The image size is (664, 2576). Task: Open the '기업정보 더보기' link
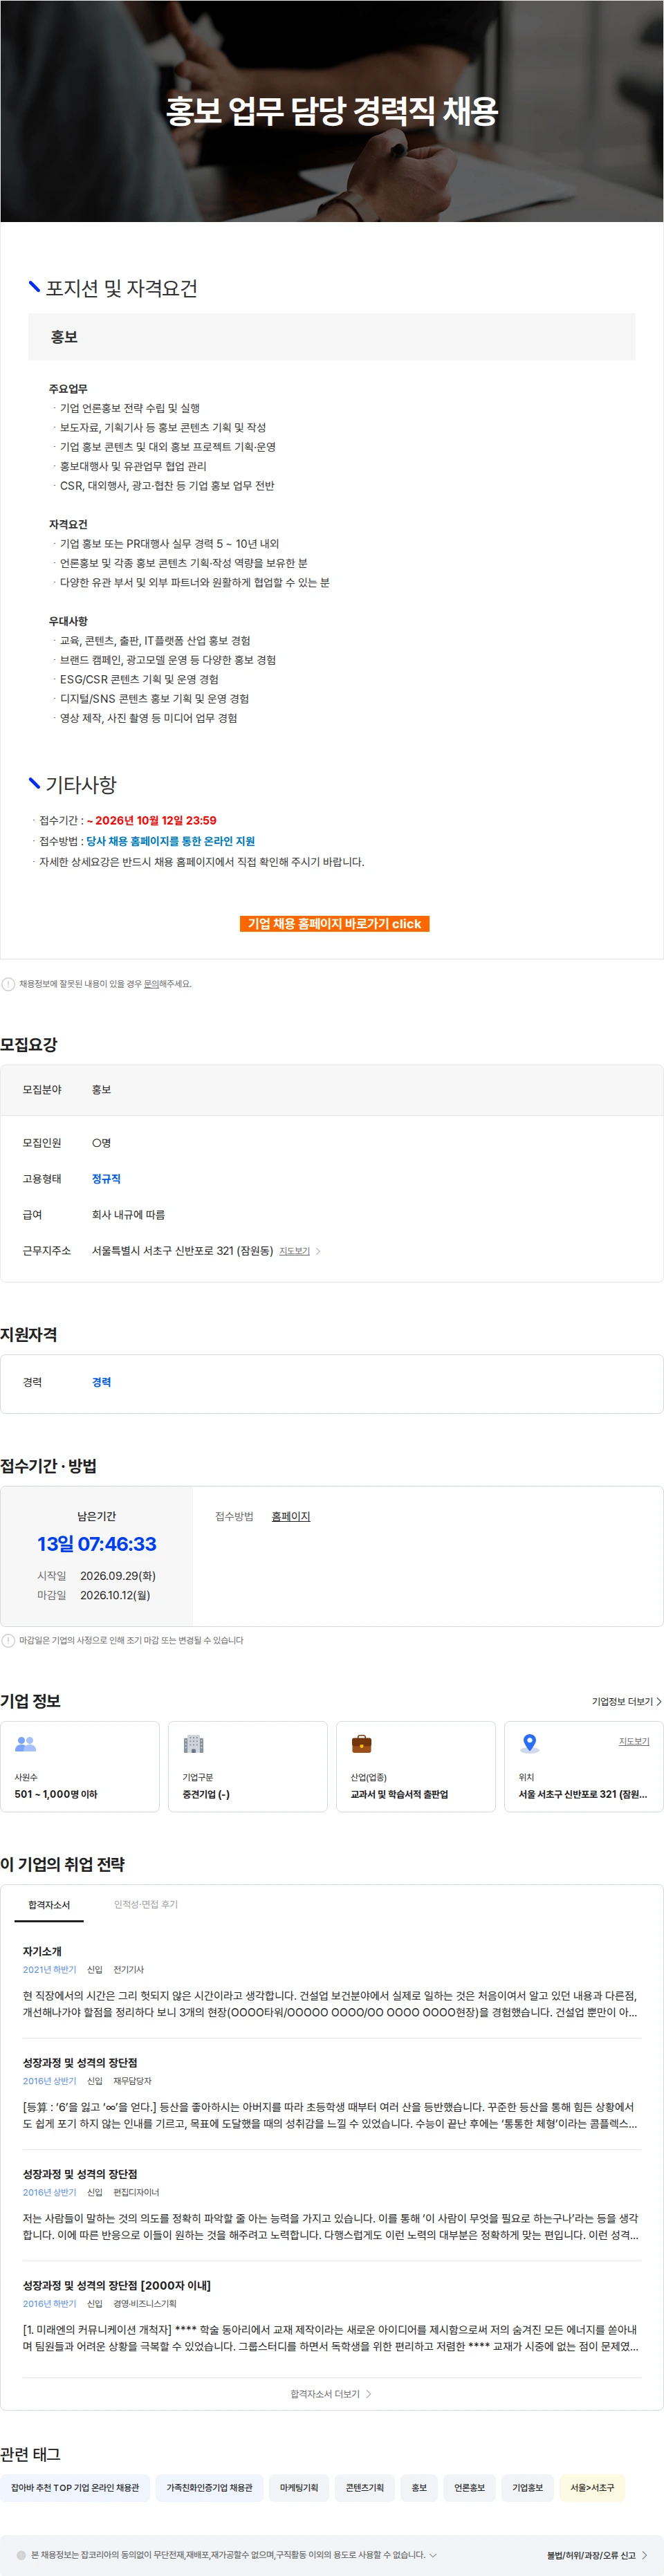[x=626, y=1701]
